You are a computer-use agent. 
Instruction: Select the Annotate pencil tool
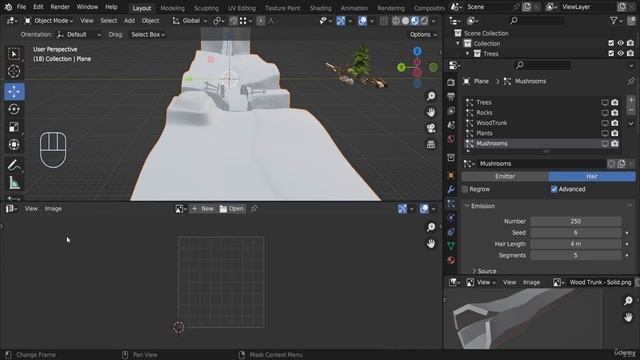click(x=14, y=165)
